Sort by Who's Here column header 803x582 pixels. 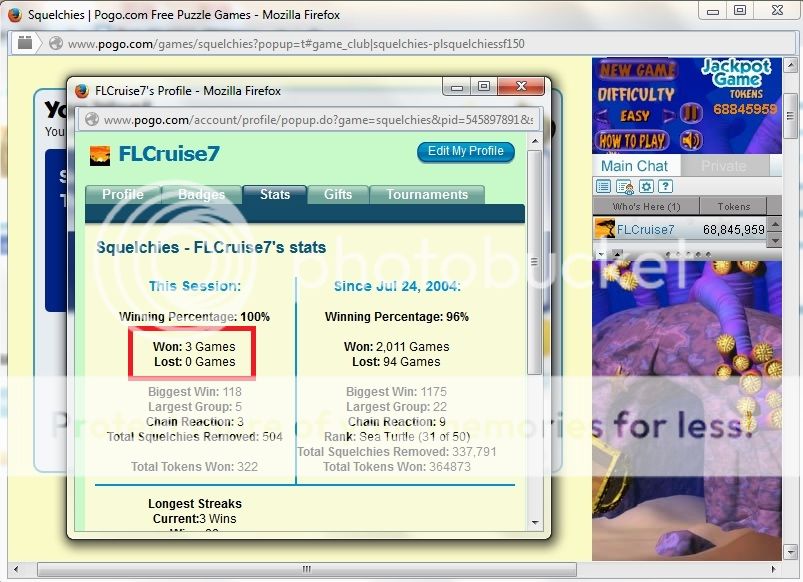click(x=646, y=206)
